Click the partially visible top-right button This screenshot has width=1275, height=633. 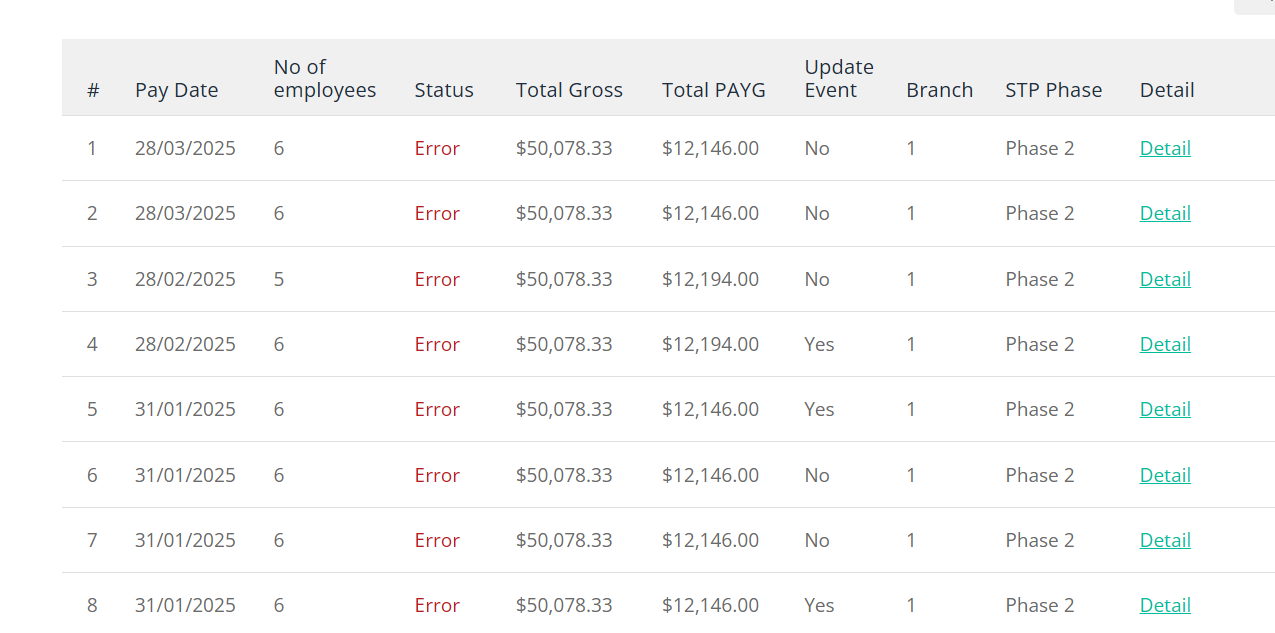tap(1254, 6)
